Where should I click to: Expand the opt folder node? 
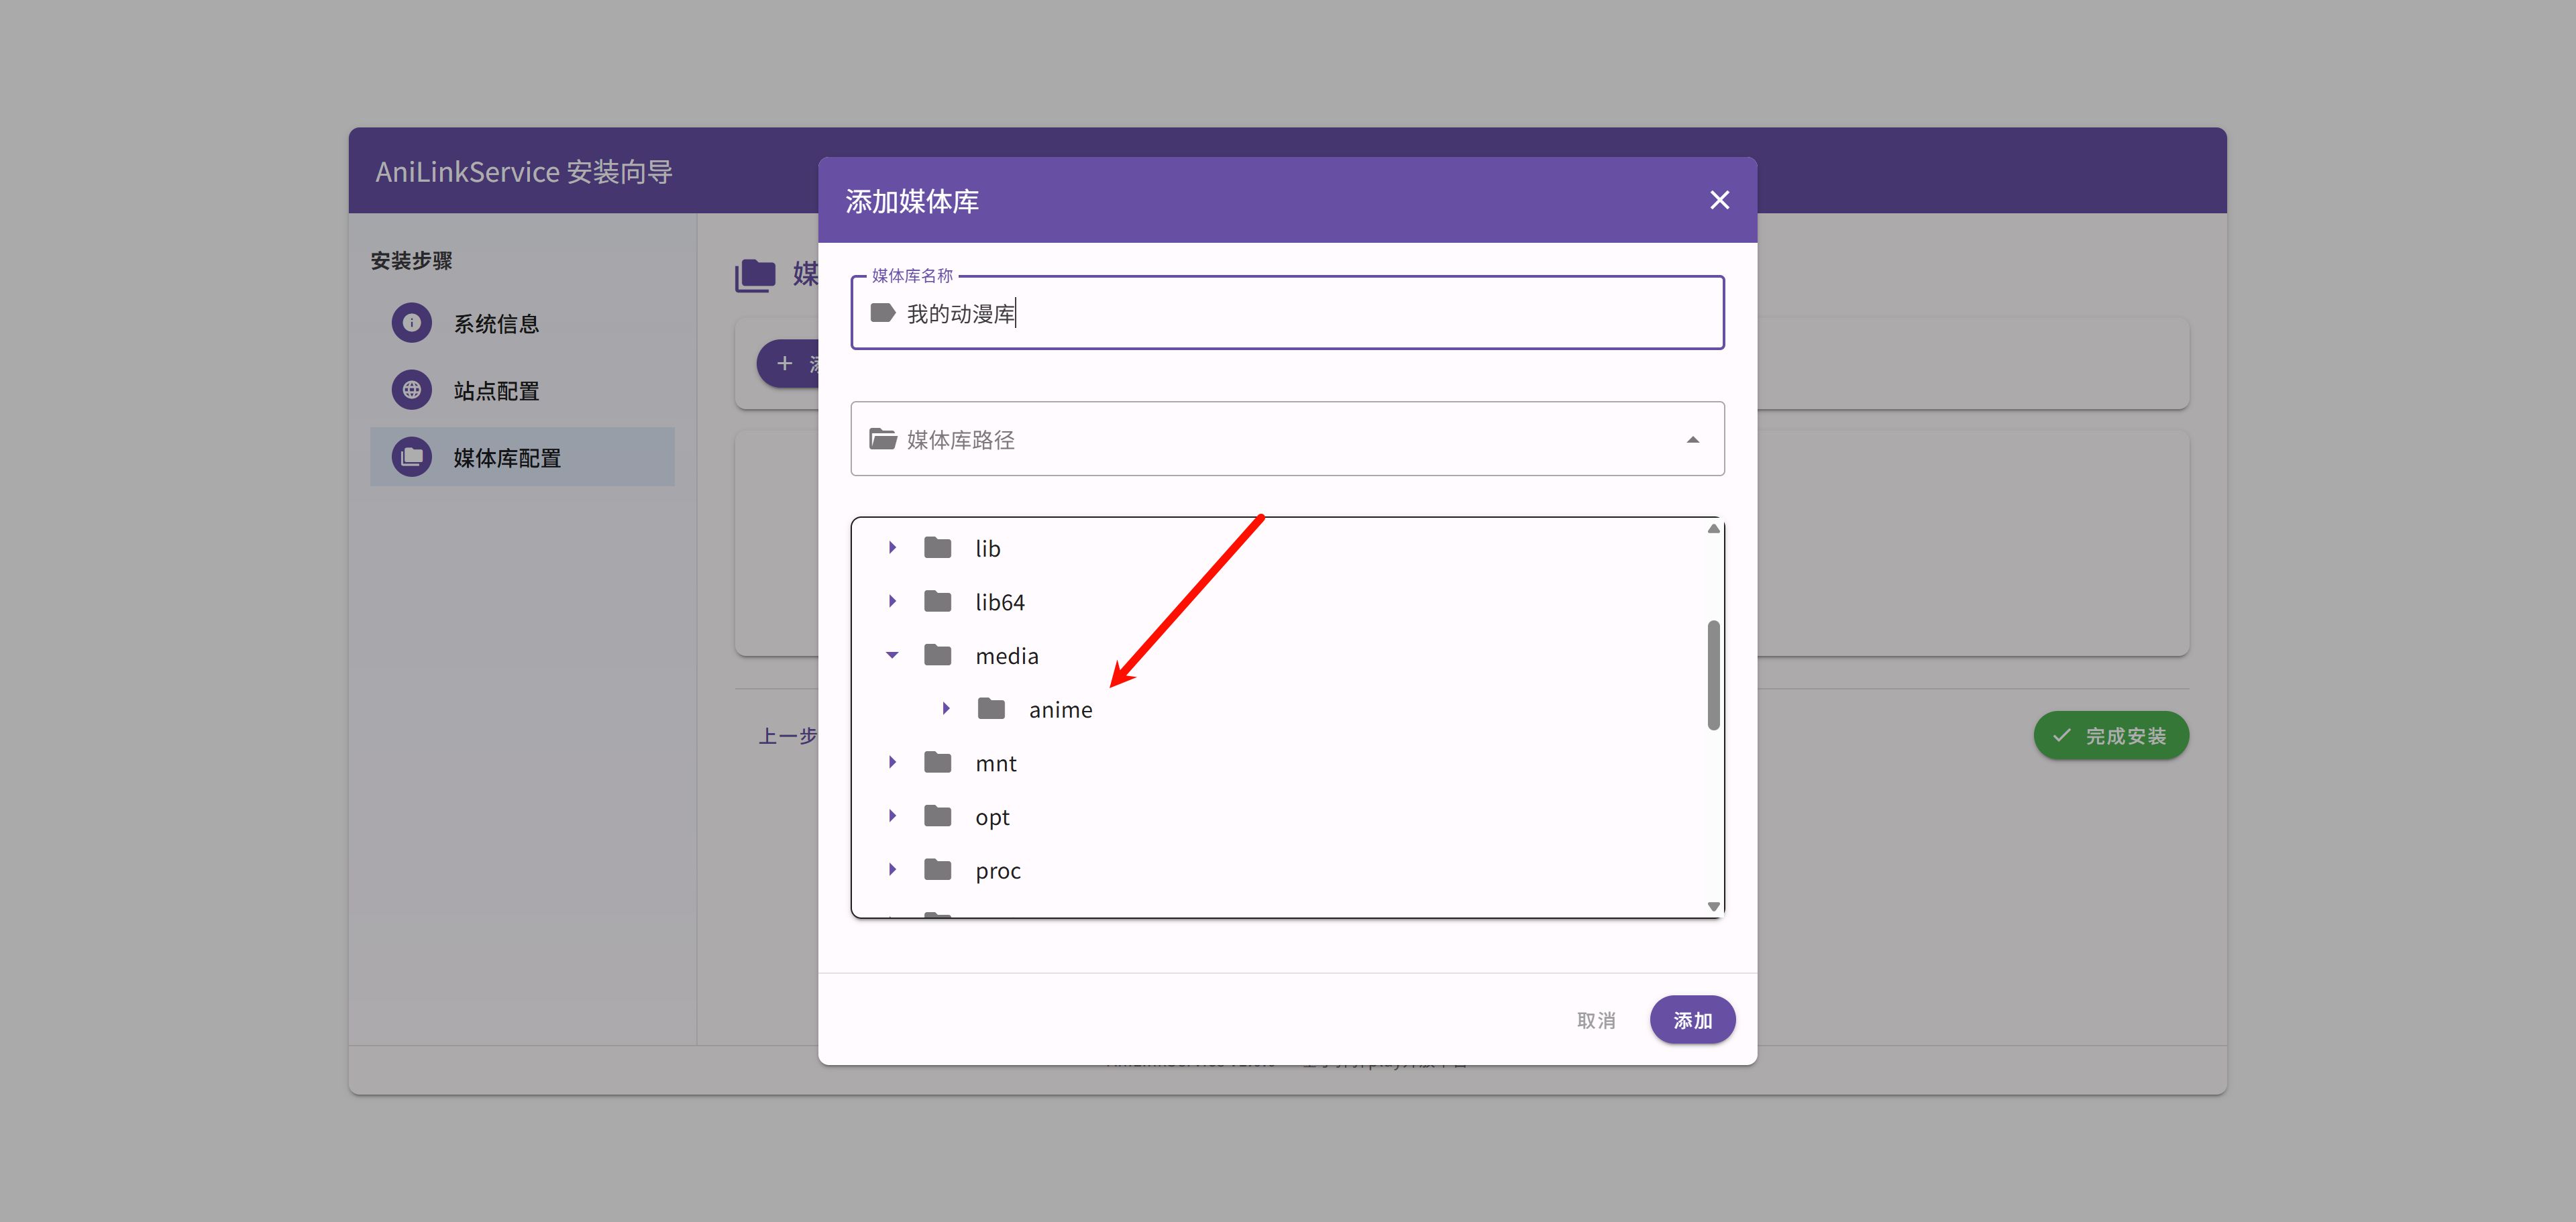(892, 816)
